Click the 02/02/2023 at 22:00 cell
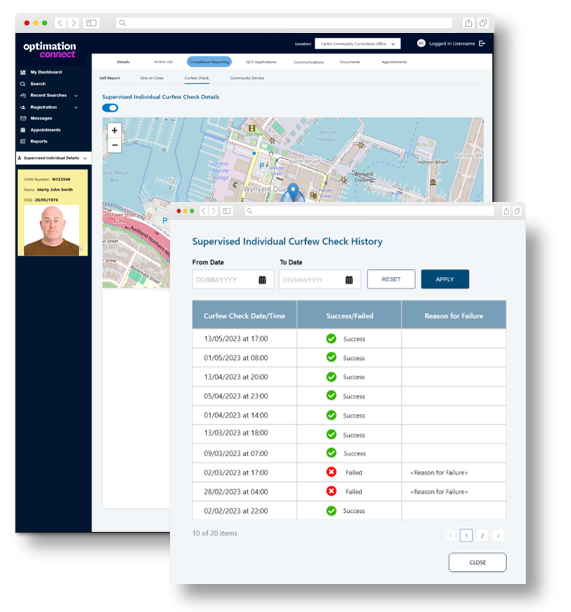This screenshot has height=612, width=571. point(244,511)
